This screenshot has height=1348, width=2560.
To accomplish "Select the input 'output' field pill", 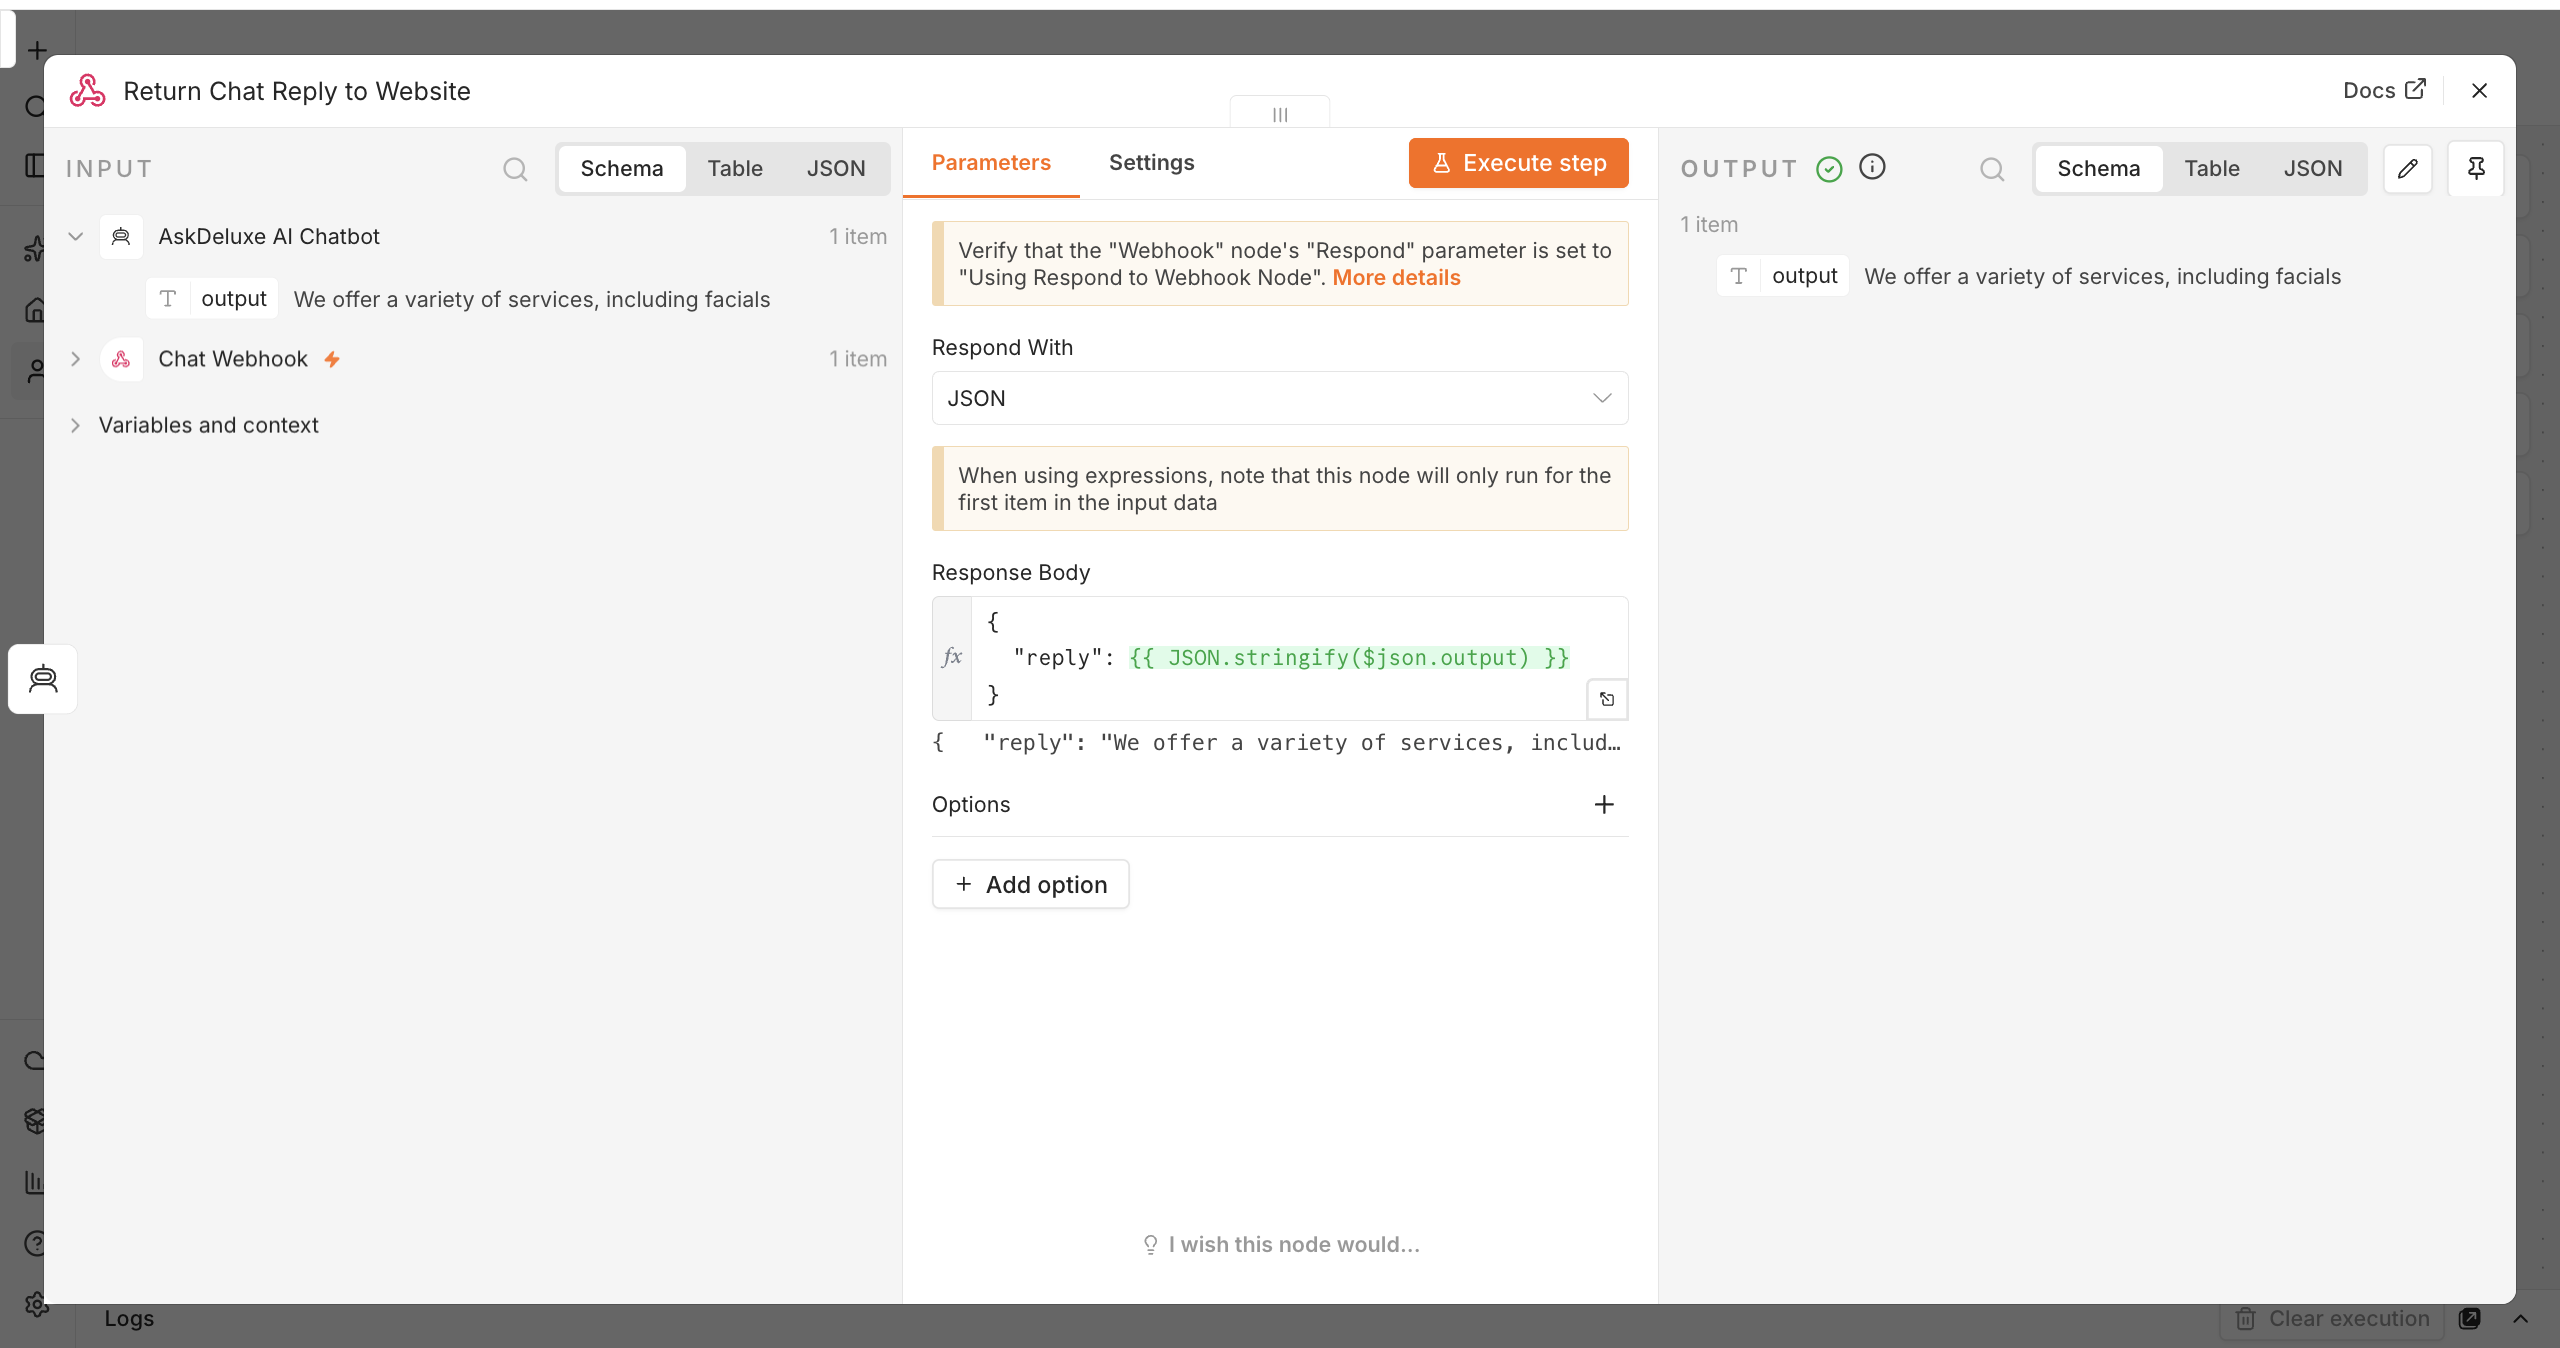I will point(212,299).
